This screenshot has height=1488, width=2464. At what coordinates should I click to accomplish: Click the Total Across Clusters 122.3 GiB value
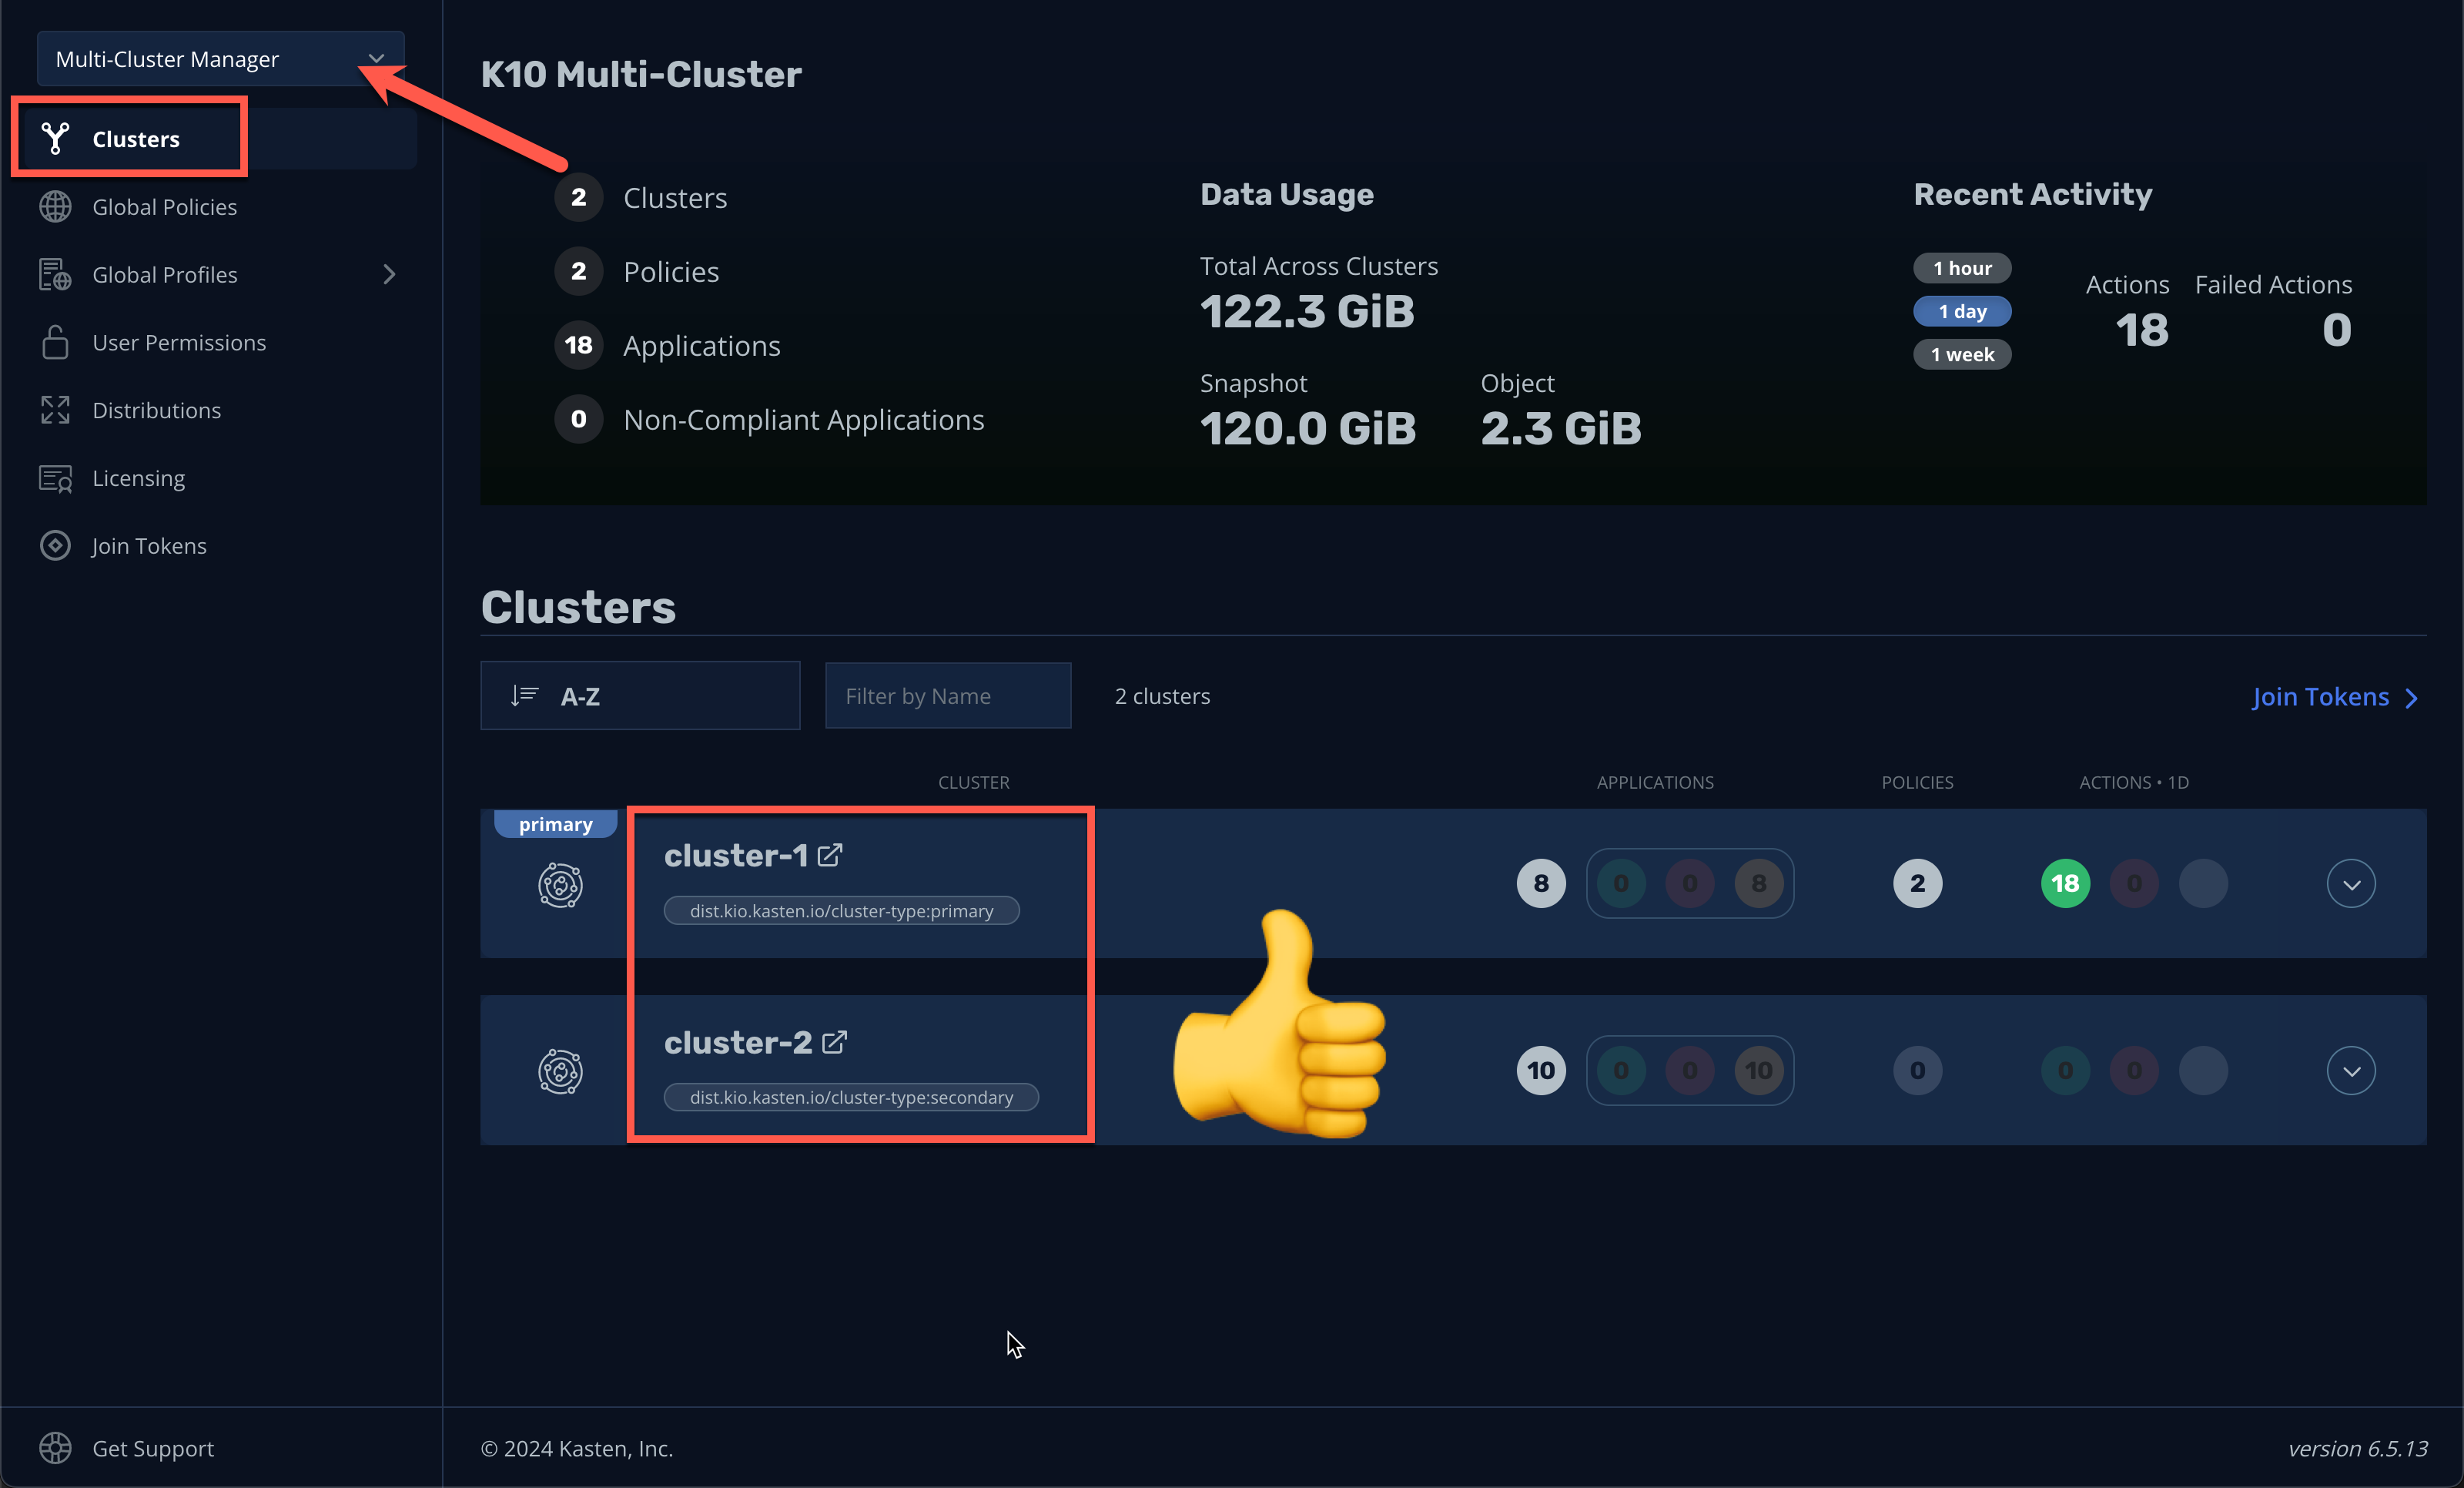pyautogui.click(x=1307, y=312)
